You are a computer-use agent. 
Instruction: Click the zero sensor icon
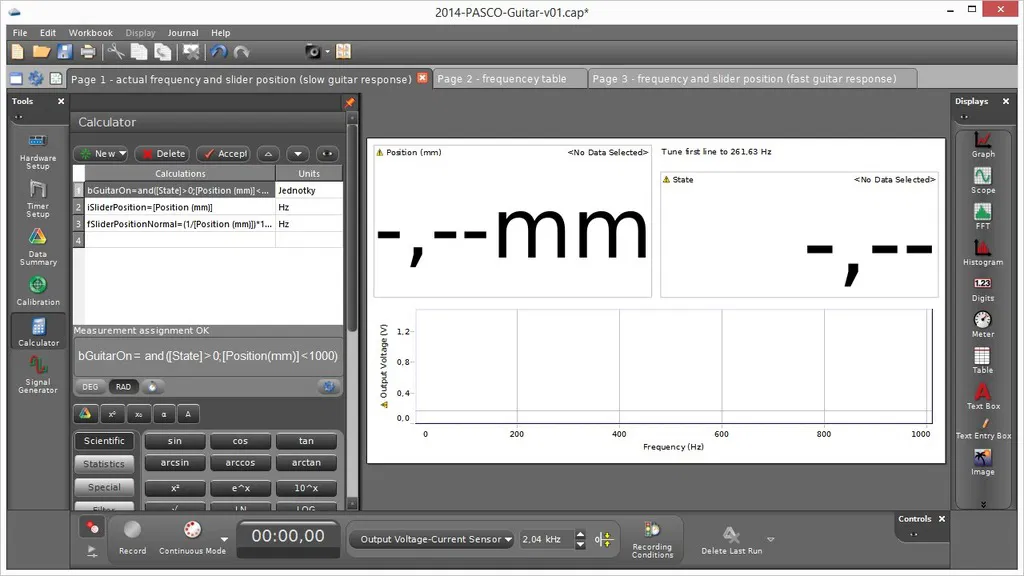point(604,539)
